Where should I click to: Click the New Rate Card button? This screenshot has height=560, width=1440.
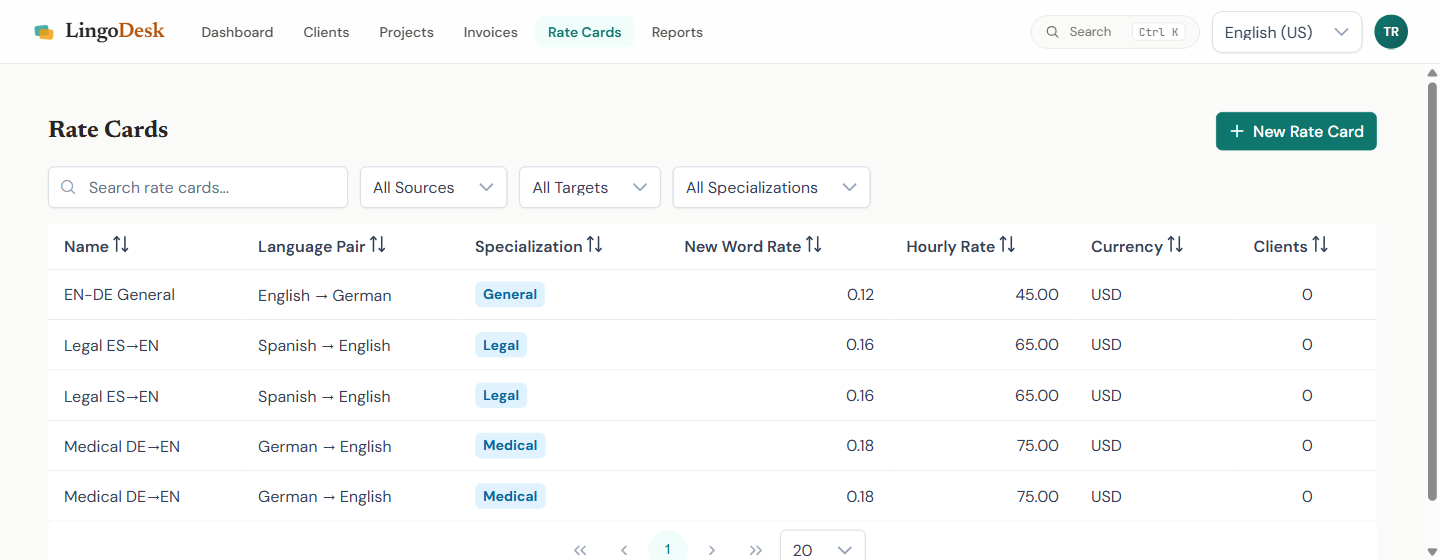(x=1296, y=131)
